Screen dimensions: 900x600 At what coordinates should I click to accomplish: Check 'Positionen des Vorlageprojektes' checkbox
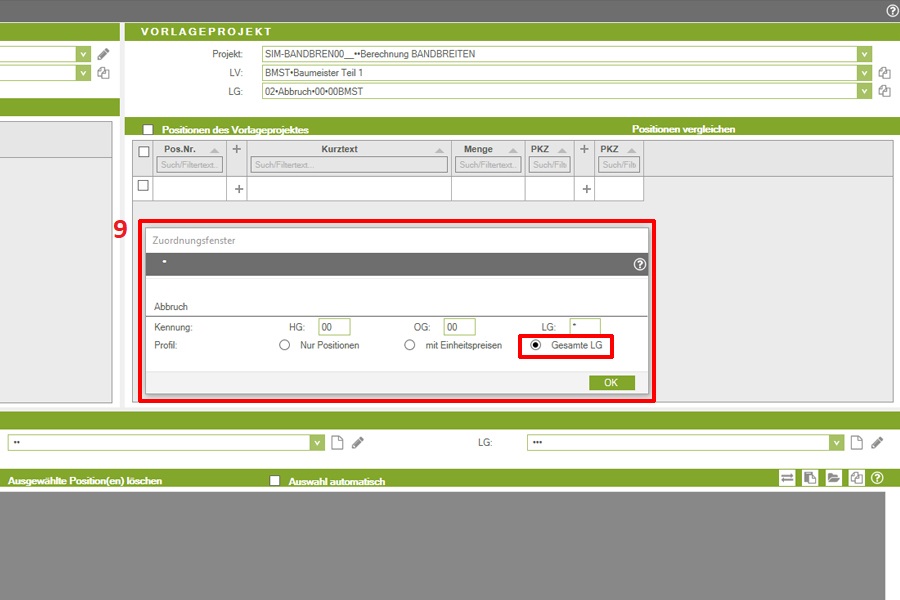[148, 130]
